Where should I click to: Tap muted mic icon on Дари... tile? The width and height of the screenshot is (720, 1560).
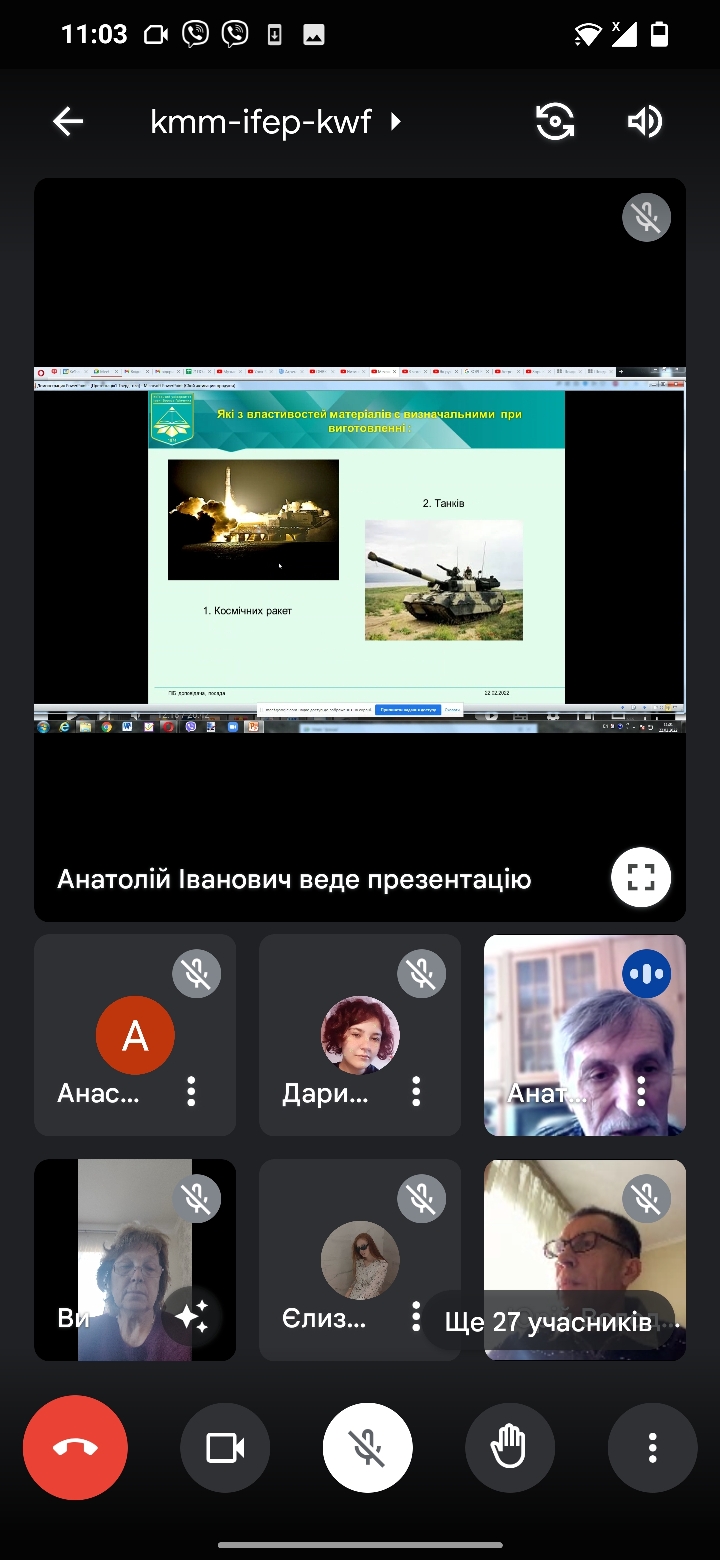pos(422,974)
